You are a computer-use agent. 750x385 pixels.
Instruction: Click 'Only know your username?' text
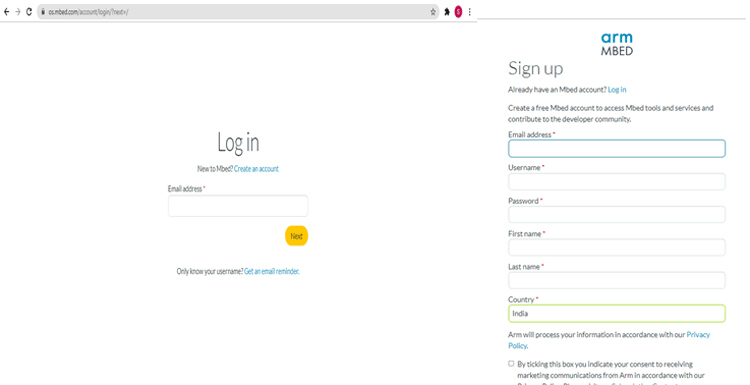[x=210, y=272]
